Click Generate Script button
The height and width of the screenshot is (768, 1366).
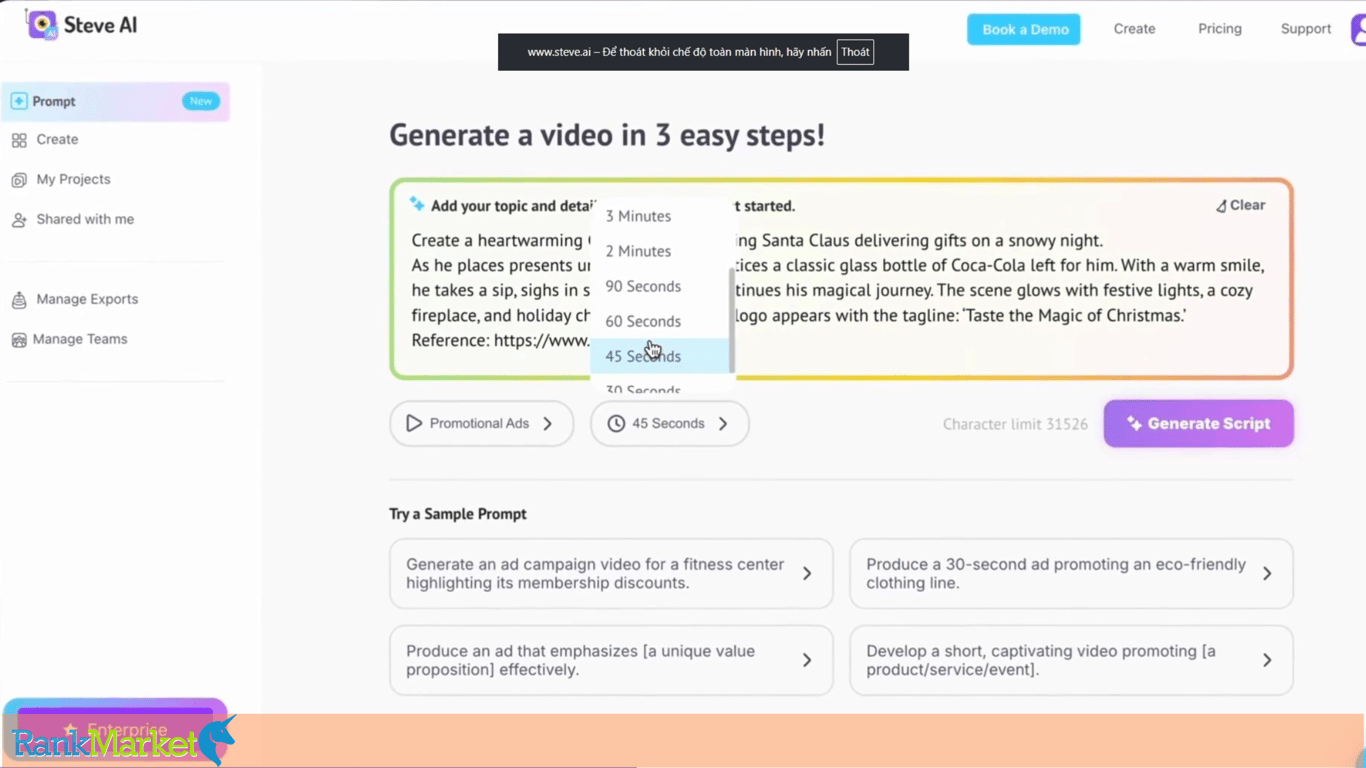pos(1199,423)
